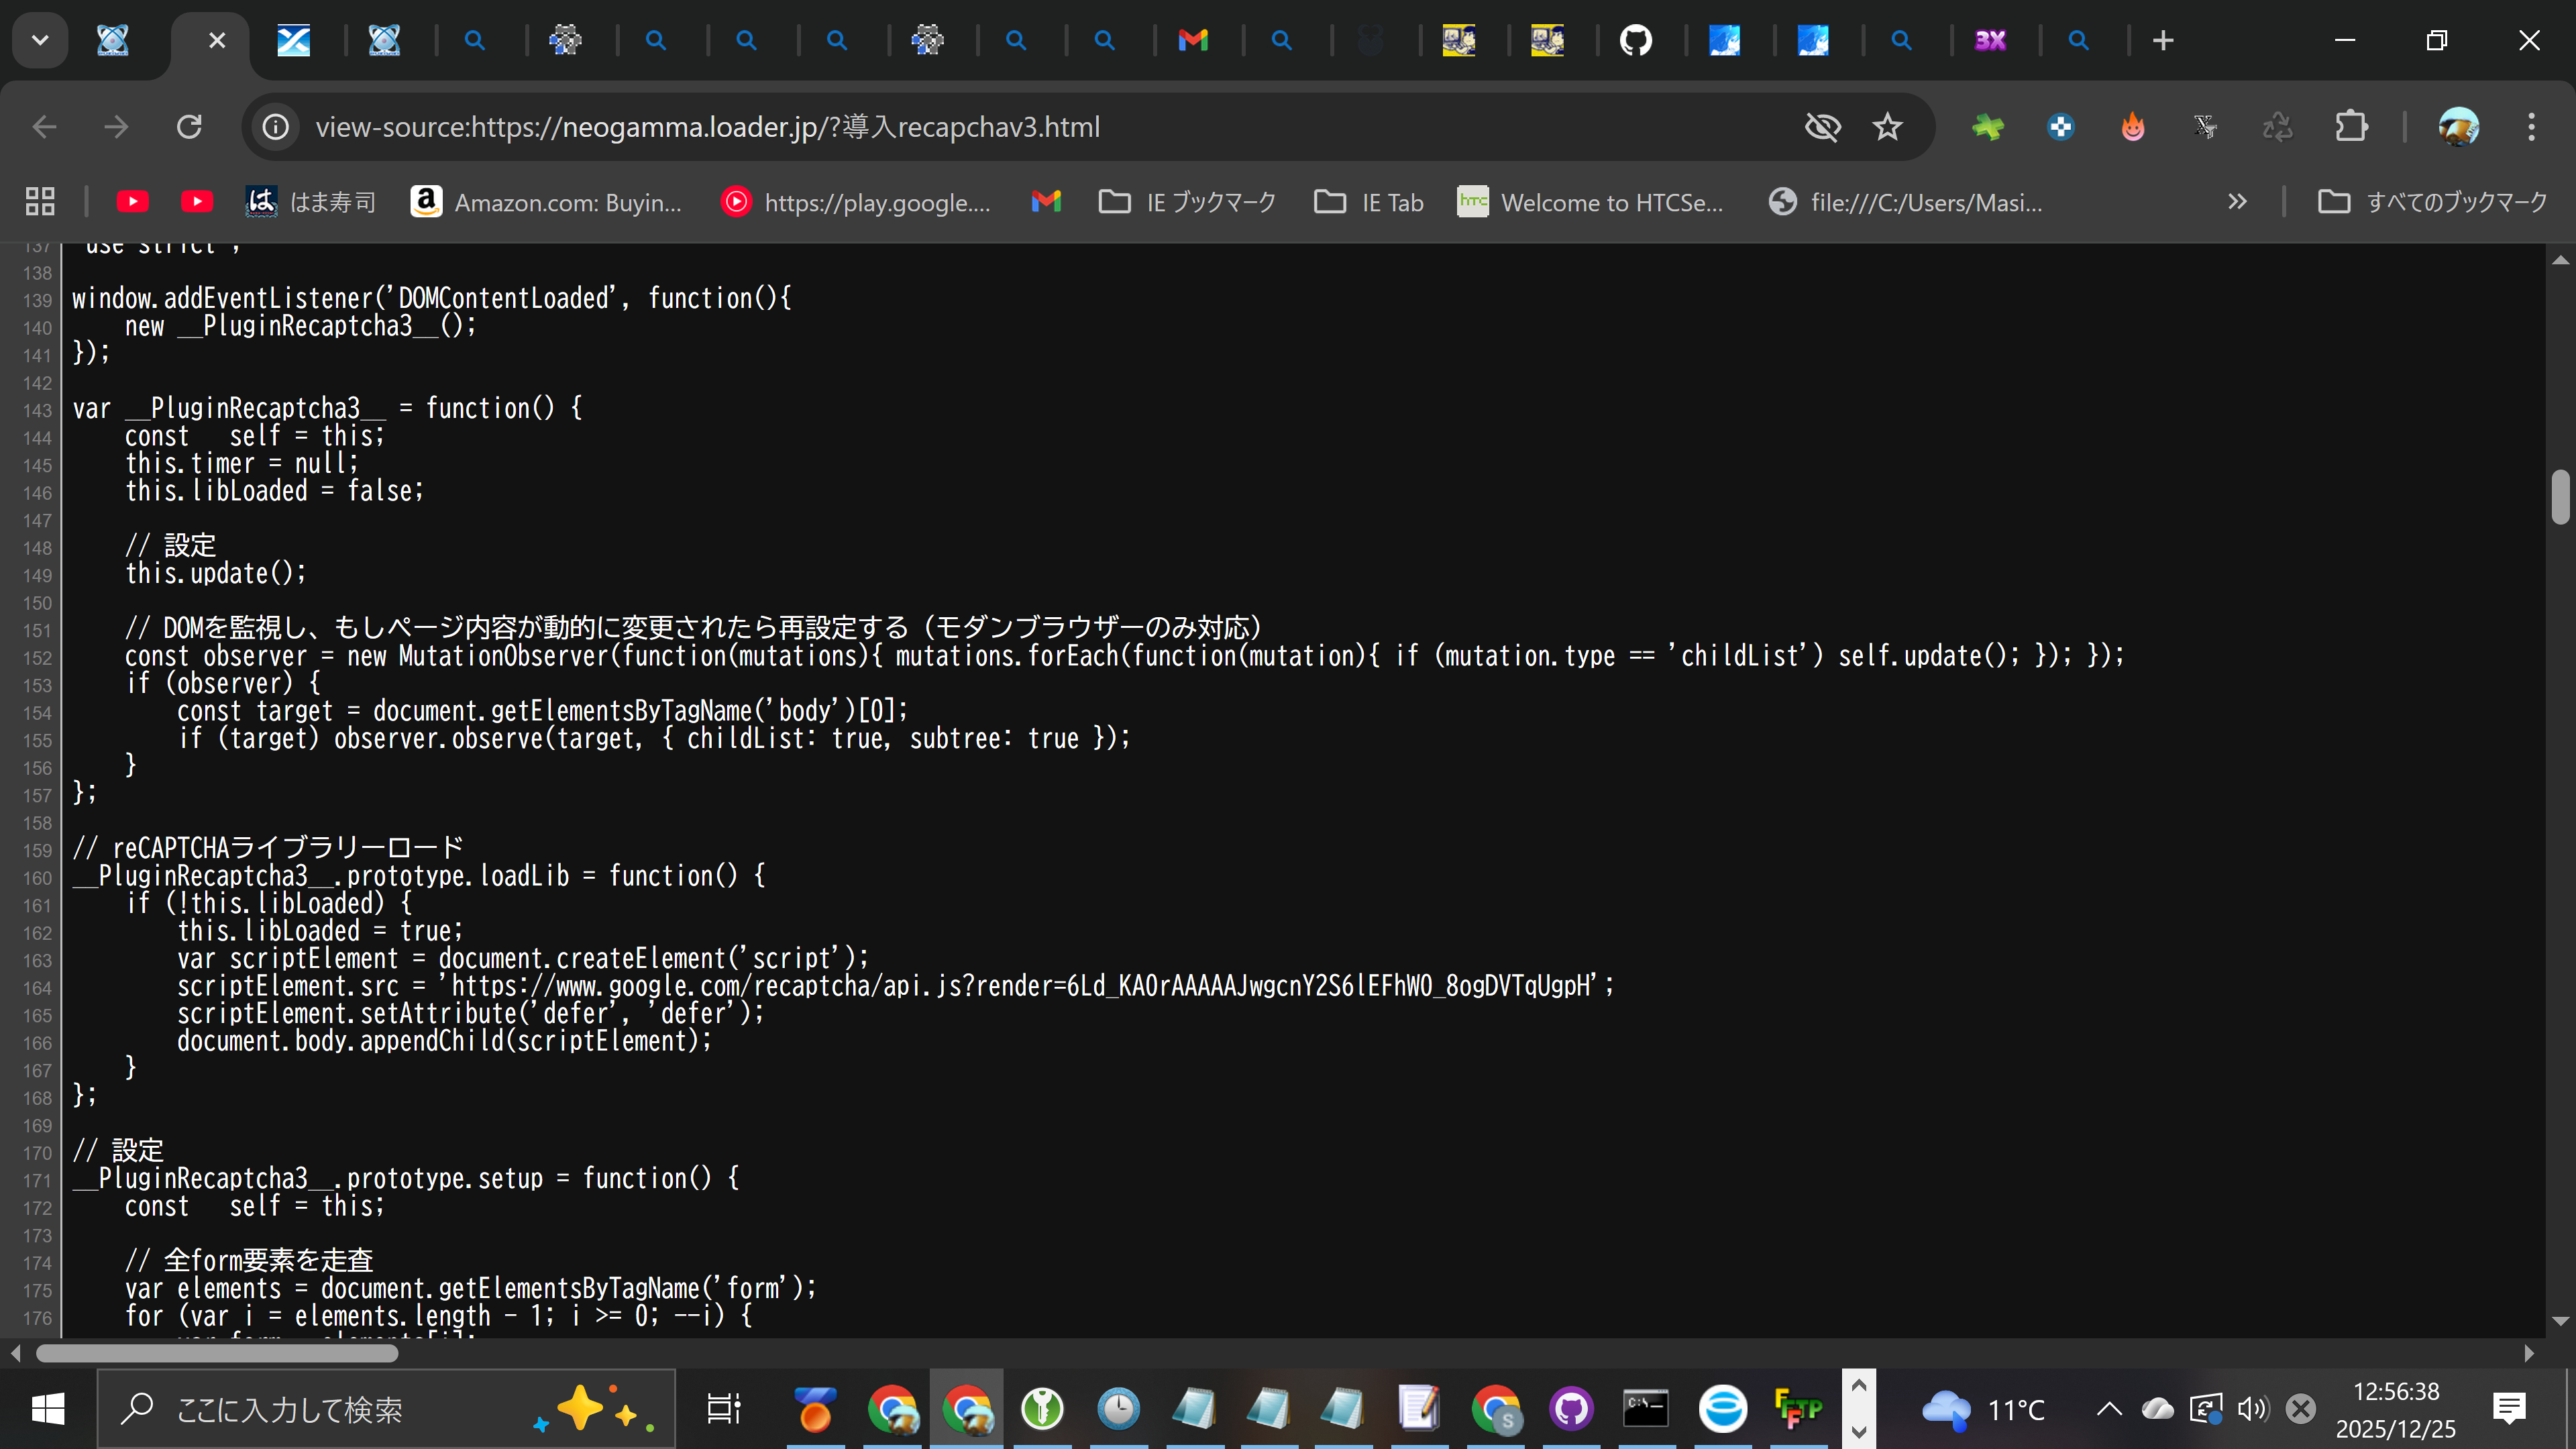
Task: Click the Windows taskbar search field
Action: coord(290,1409)
